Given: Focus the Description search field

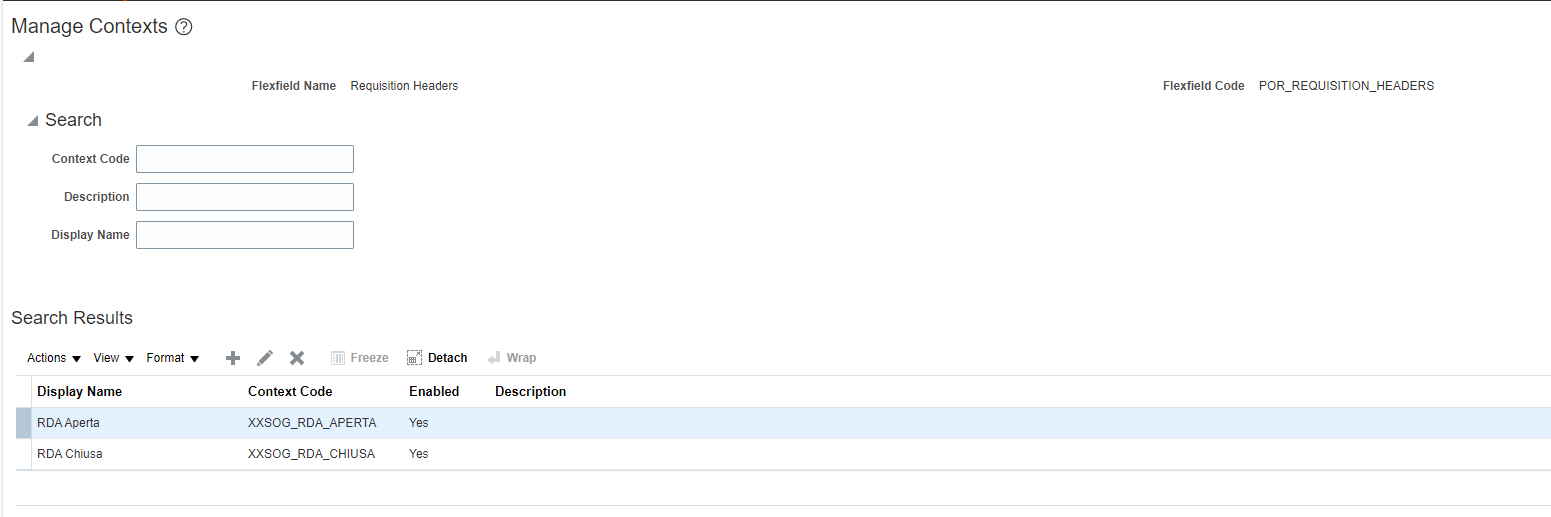Looking at the screenshot, I should [x=245, y=197].
